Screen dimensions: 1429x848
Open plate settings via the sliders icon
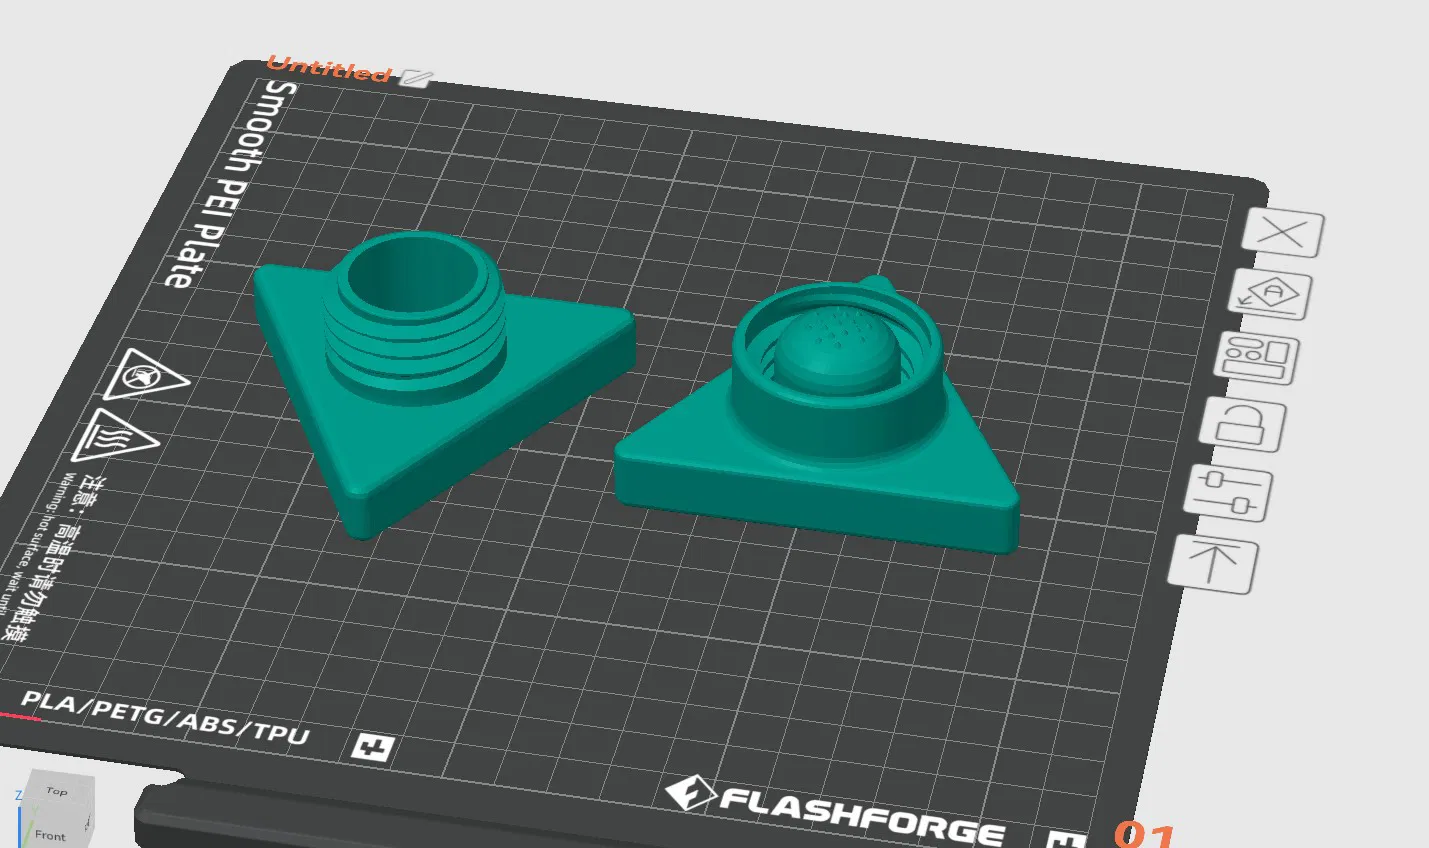(x=1228, y=492)
